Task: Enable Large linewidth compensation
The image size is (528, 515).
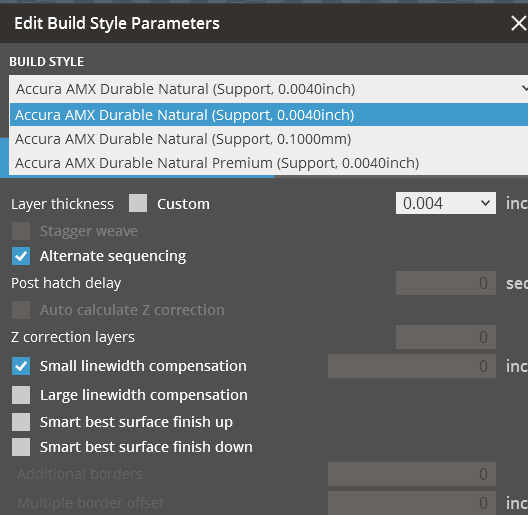Action: point(21,395)
